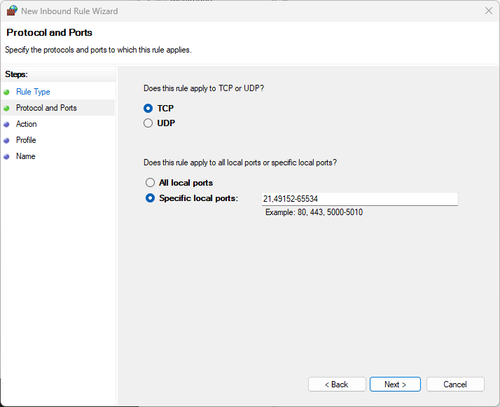Screen dimensions: 500x407
Task: Choose All local ports option
Action: (x=150, y=182)
